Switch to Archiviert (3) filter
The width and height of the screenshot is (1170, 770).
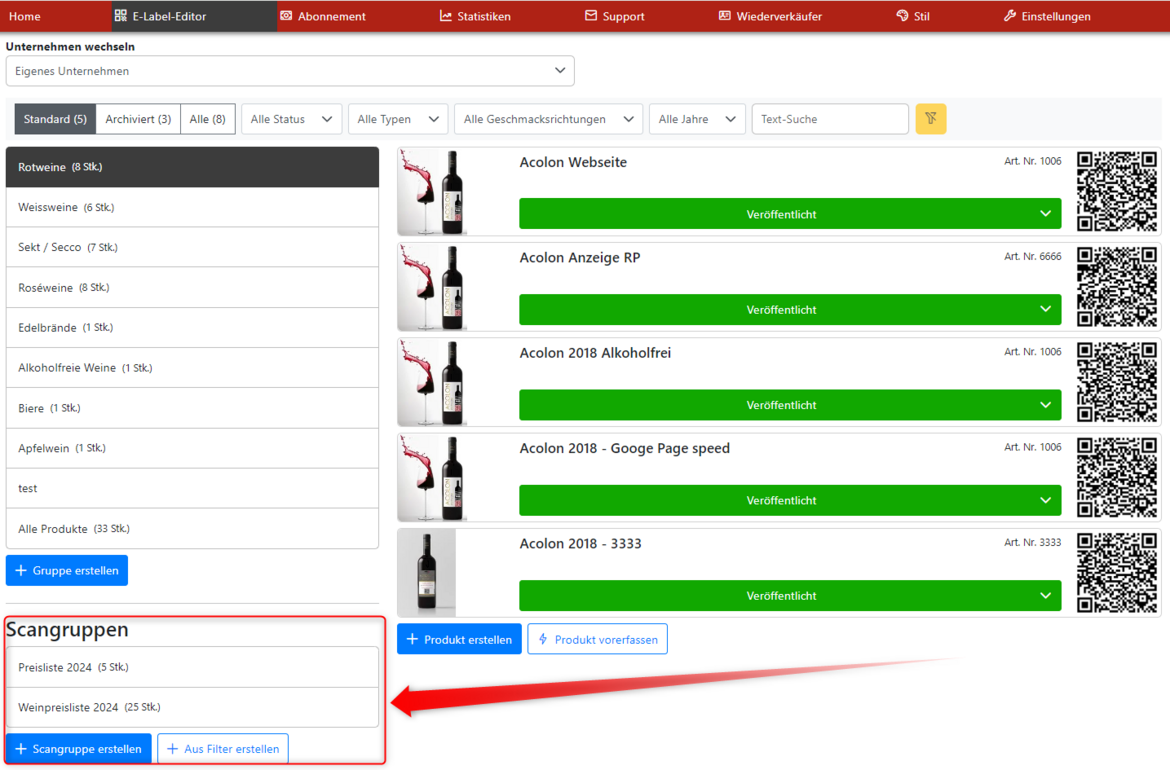[x=138, y=119]
